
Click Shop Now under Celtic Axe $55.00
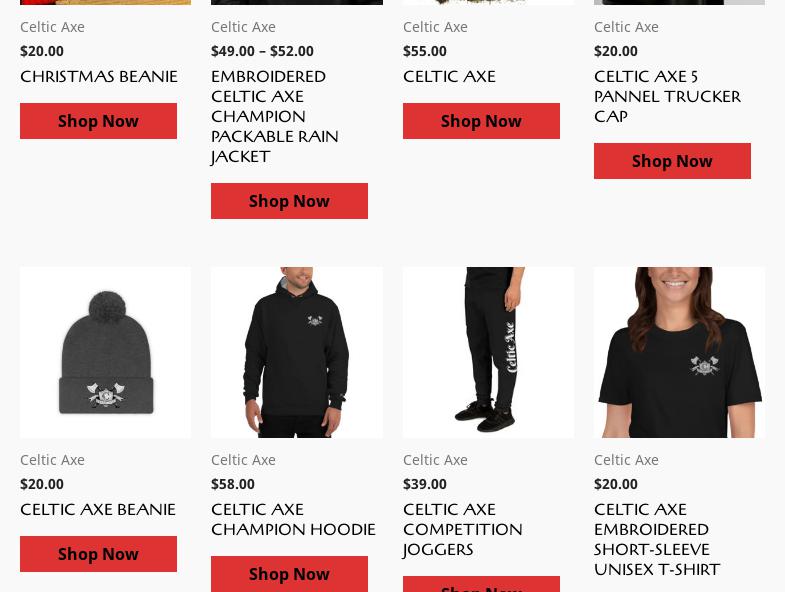481,121
